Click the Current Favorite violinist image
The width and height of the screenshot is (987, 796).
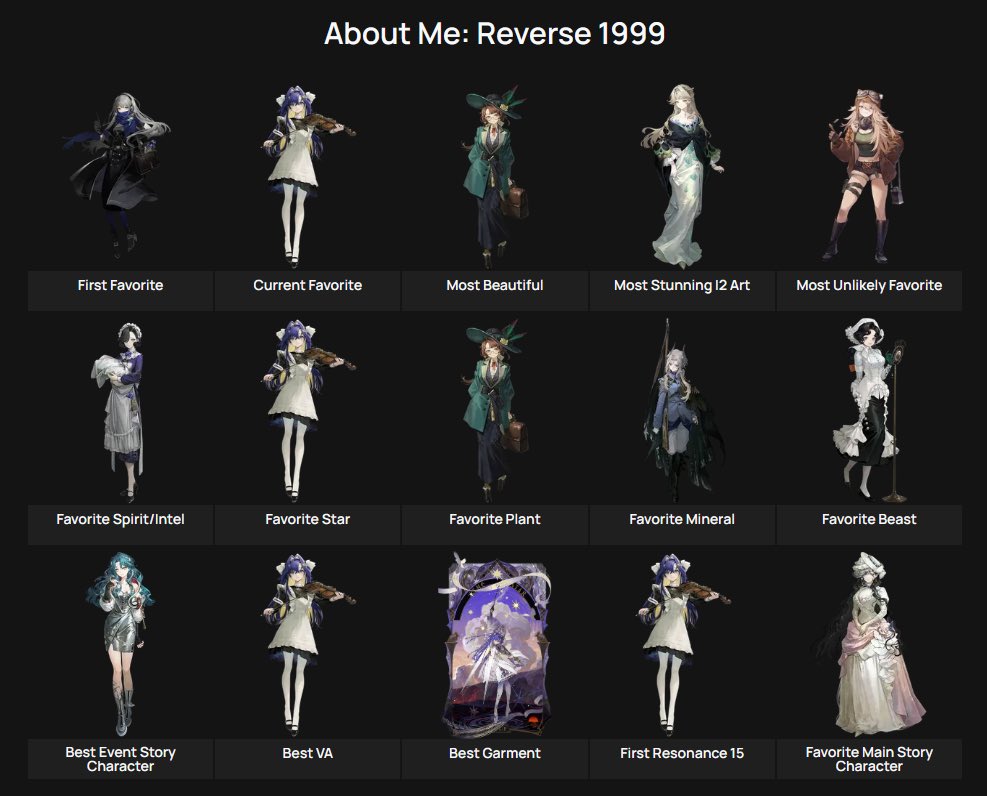coord(308,177)
